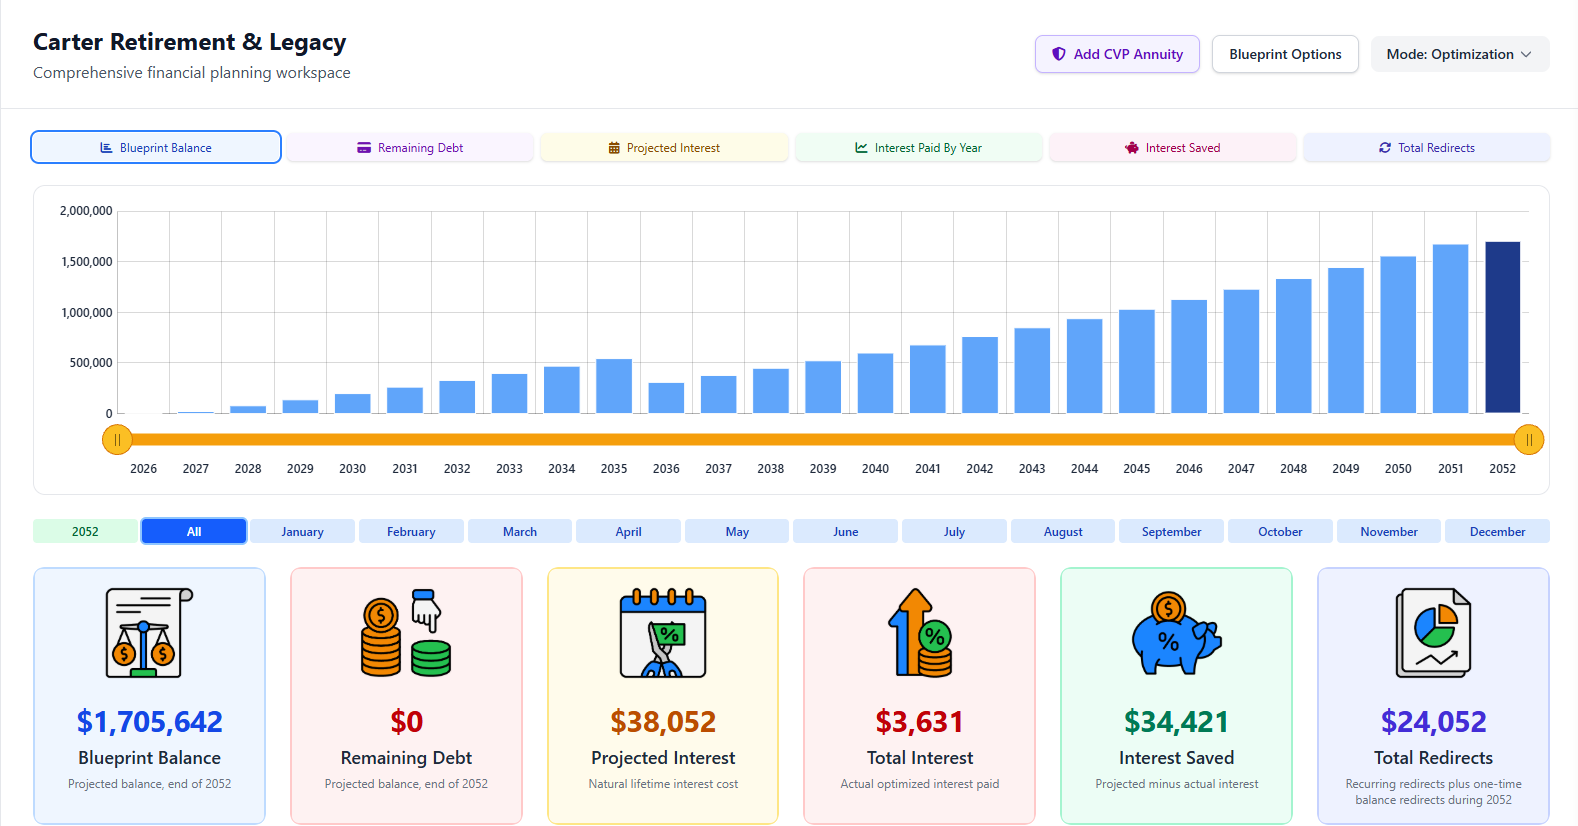
Task: Click the dark blue 2052 chart bar
Action: coord(1503,327)
